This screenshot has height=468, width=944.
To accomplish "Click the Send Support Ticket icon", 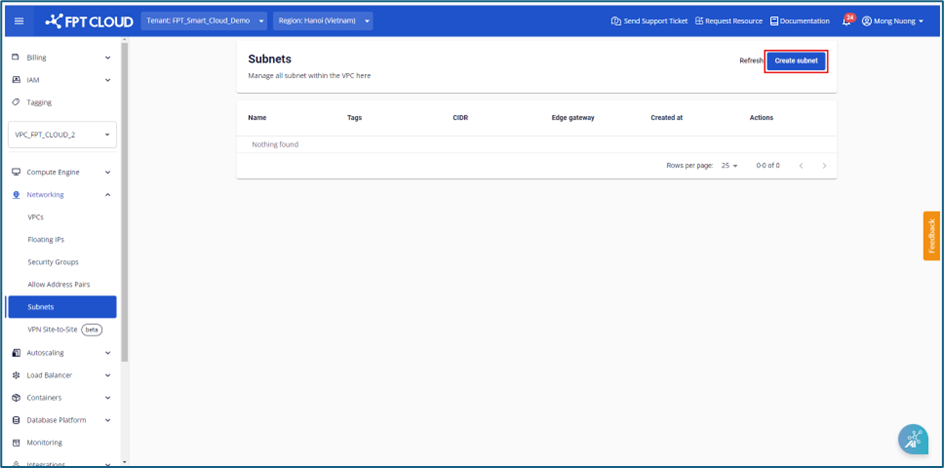I will 616,21.
